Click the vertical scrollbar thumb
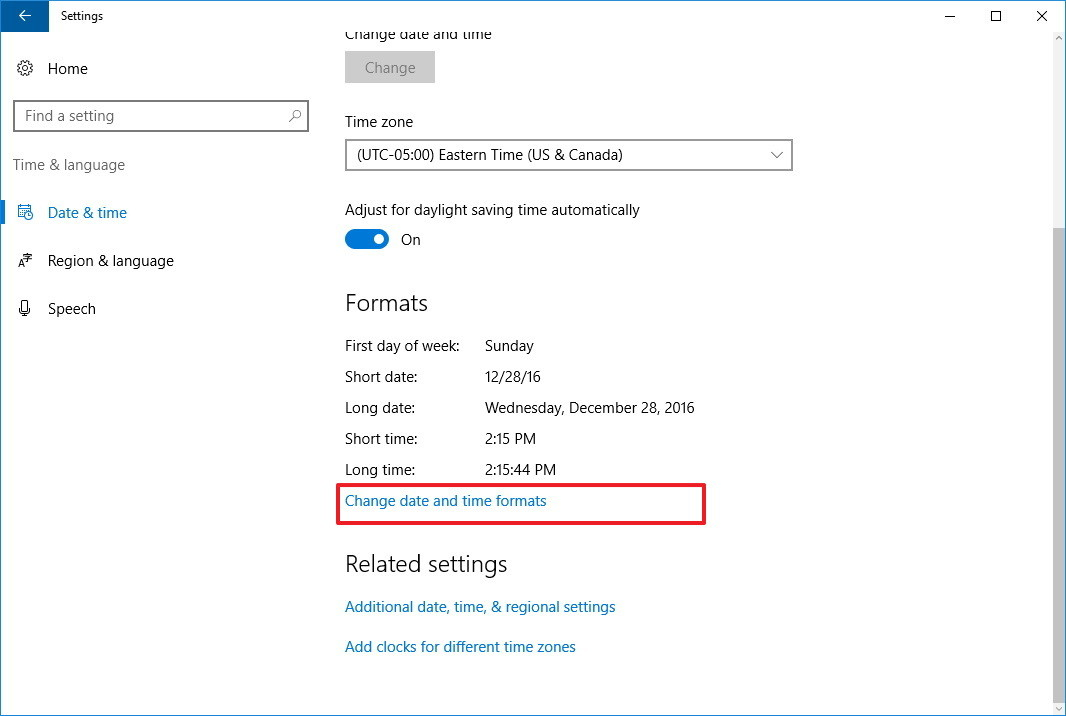1066x716 pixels. (1059, 466)
